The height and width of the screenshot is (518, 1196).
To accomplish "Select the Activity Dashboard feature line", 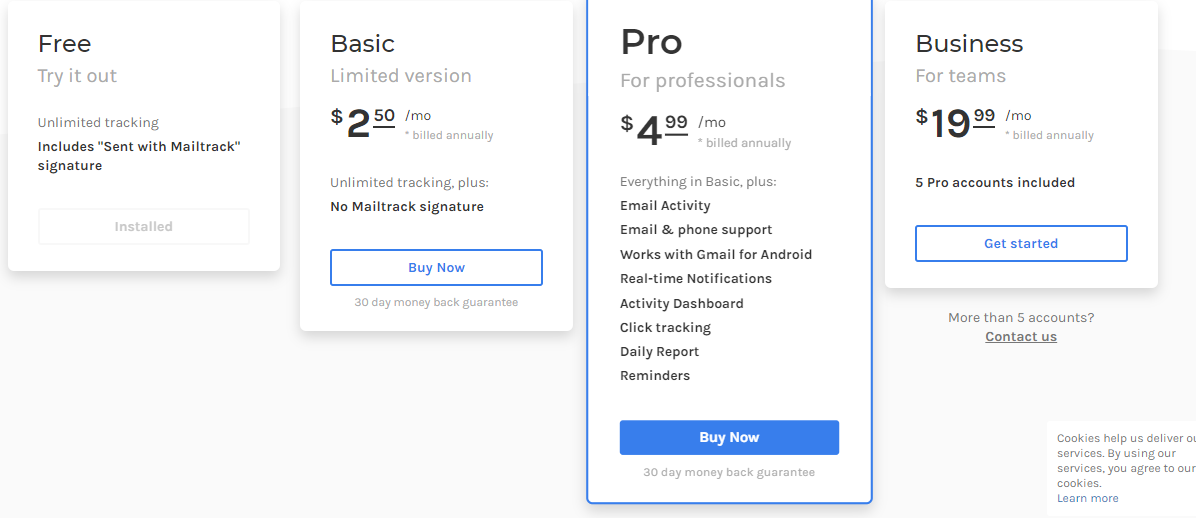I will (x=681, y=304).
